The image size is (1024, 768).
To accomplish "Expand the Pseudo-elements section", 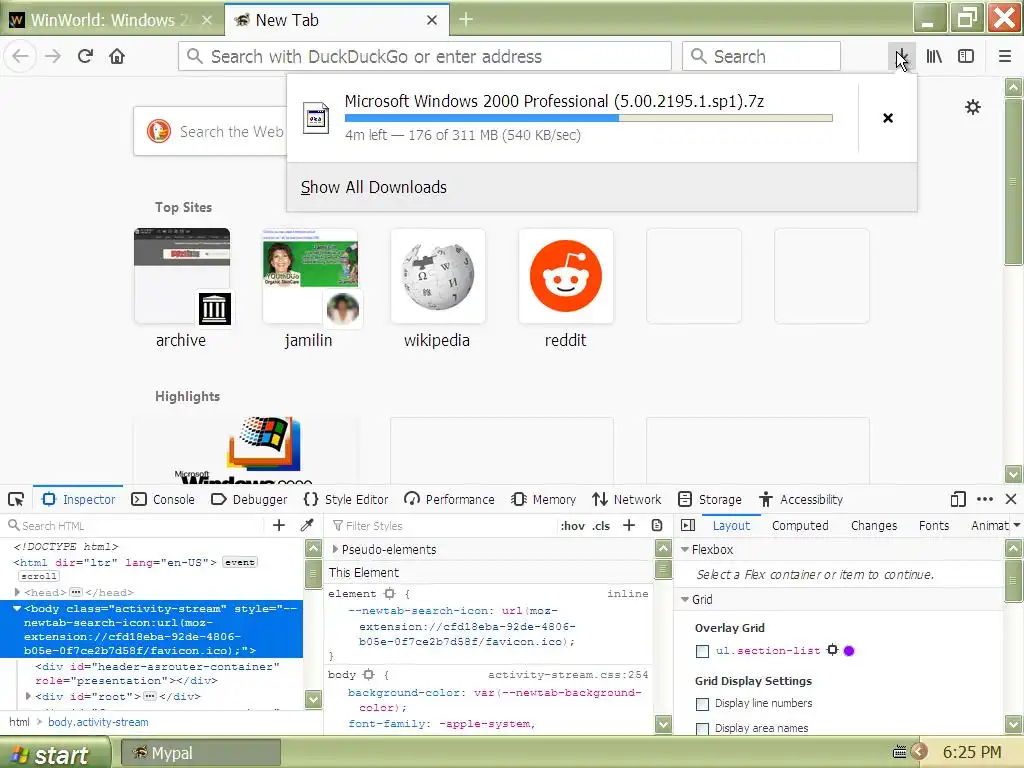I will click(x=336, y=549).
